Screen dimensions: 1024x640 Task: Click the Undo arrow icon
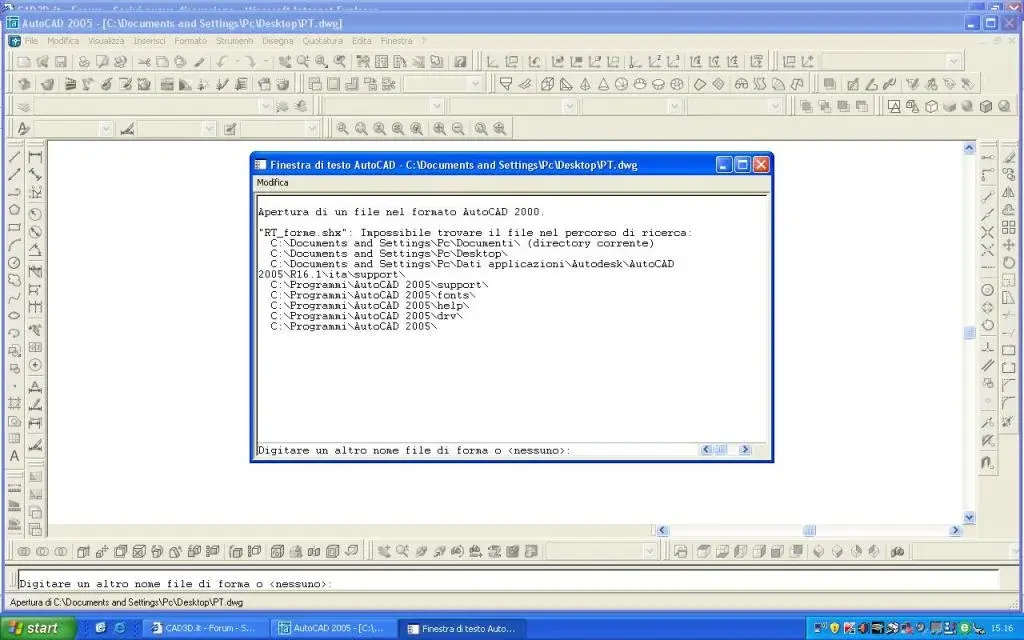pyautogui.click(x=222, y=62)
